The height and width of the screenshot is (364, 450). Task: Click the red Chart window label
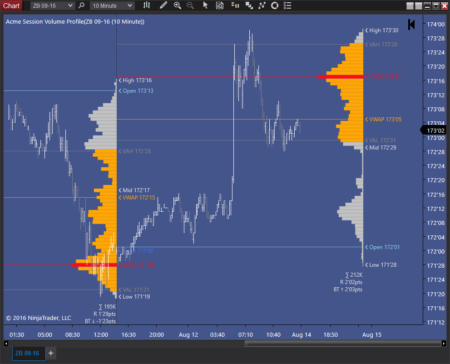pos(11,5)
